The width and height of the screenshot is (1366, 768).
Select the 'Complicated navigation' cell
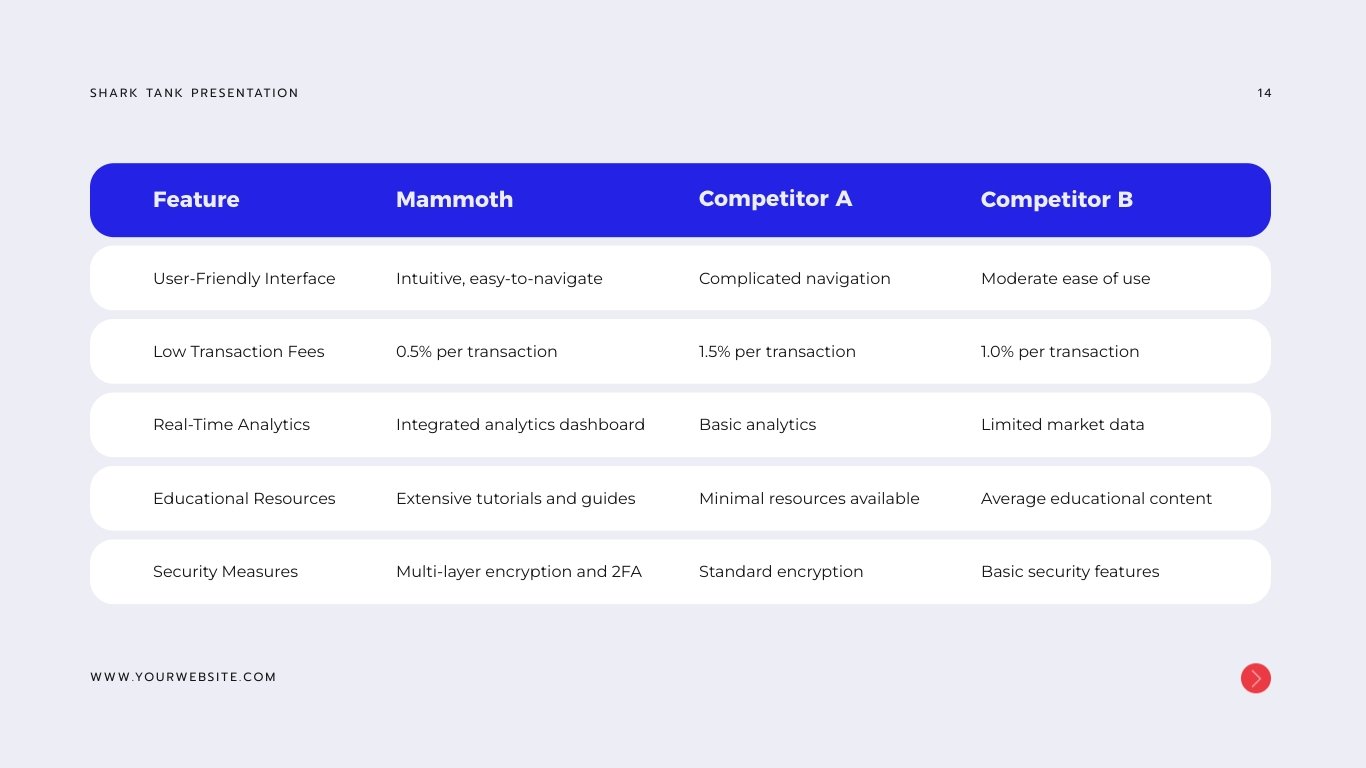click(x=794, y=279)
